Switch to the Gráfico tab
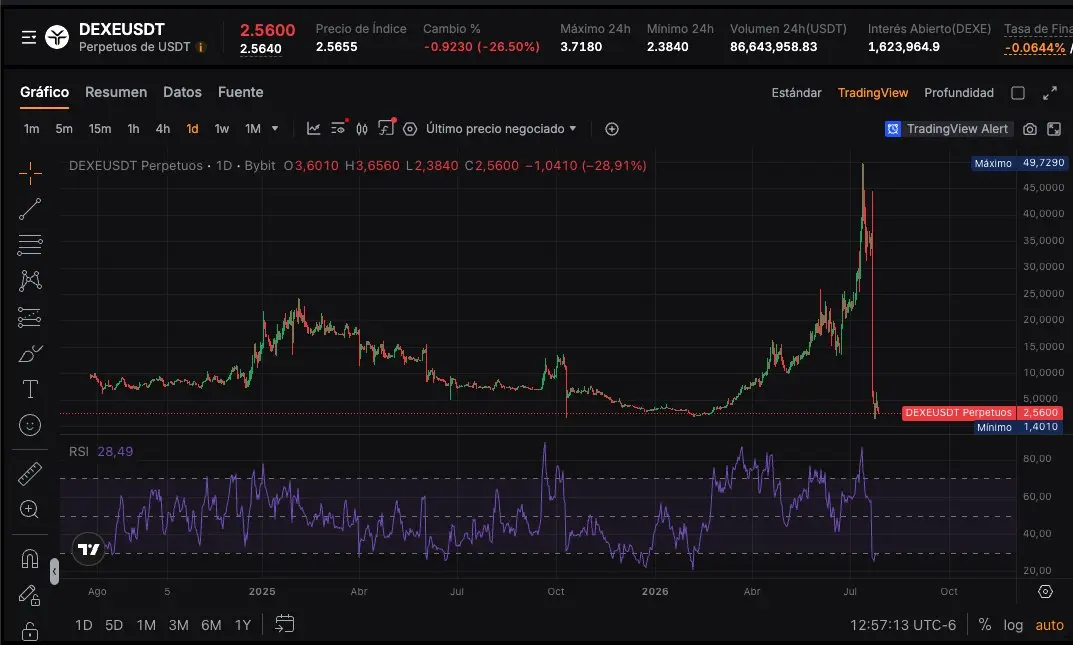Screen dimensions: 1073x645 (x=44, y=92)
